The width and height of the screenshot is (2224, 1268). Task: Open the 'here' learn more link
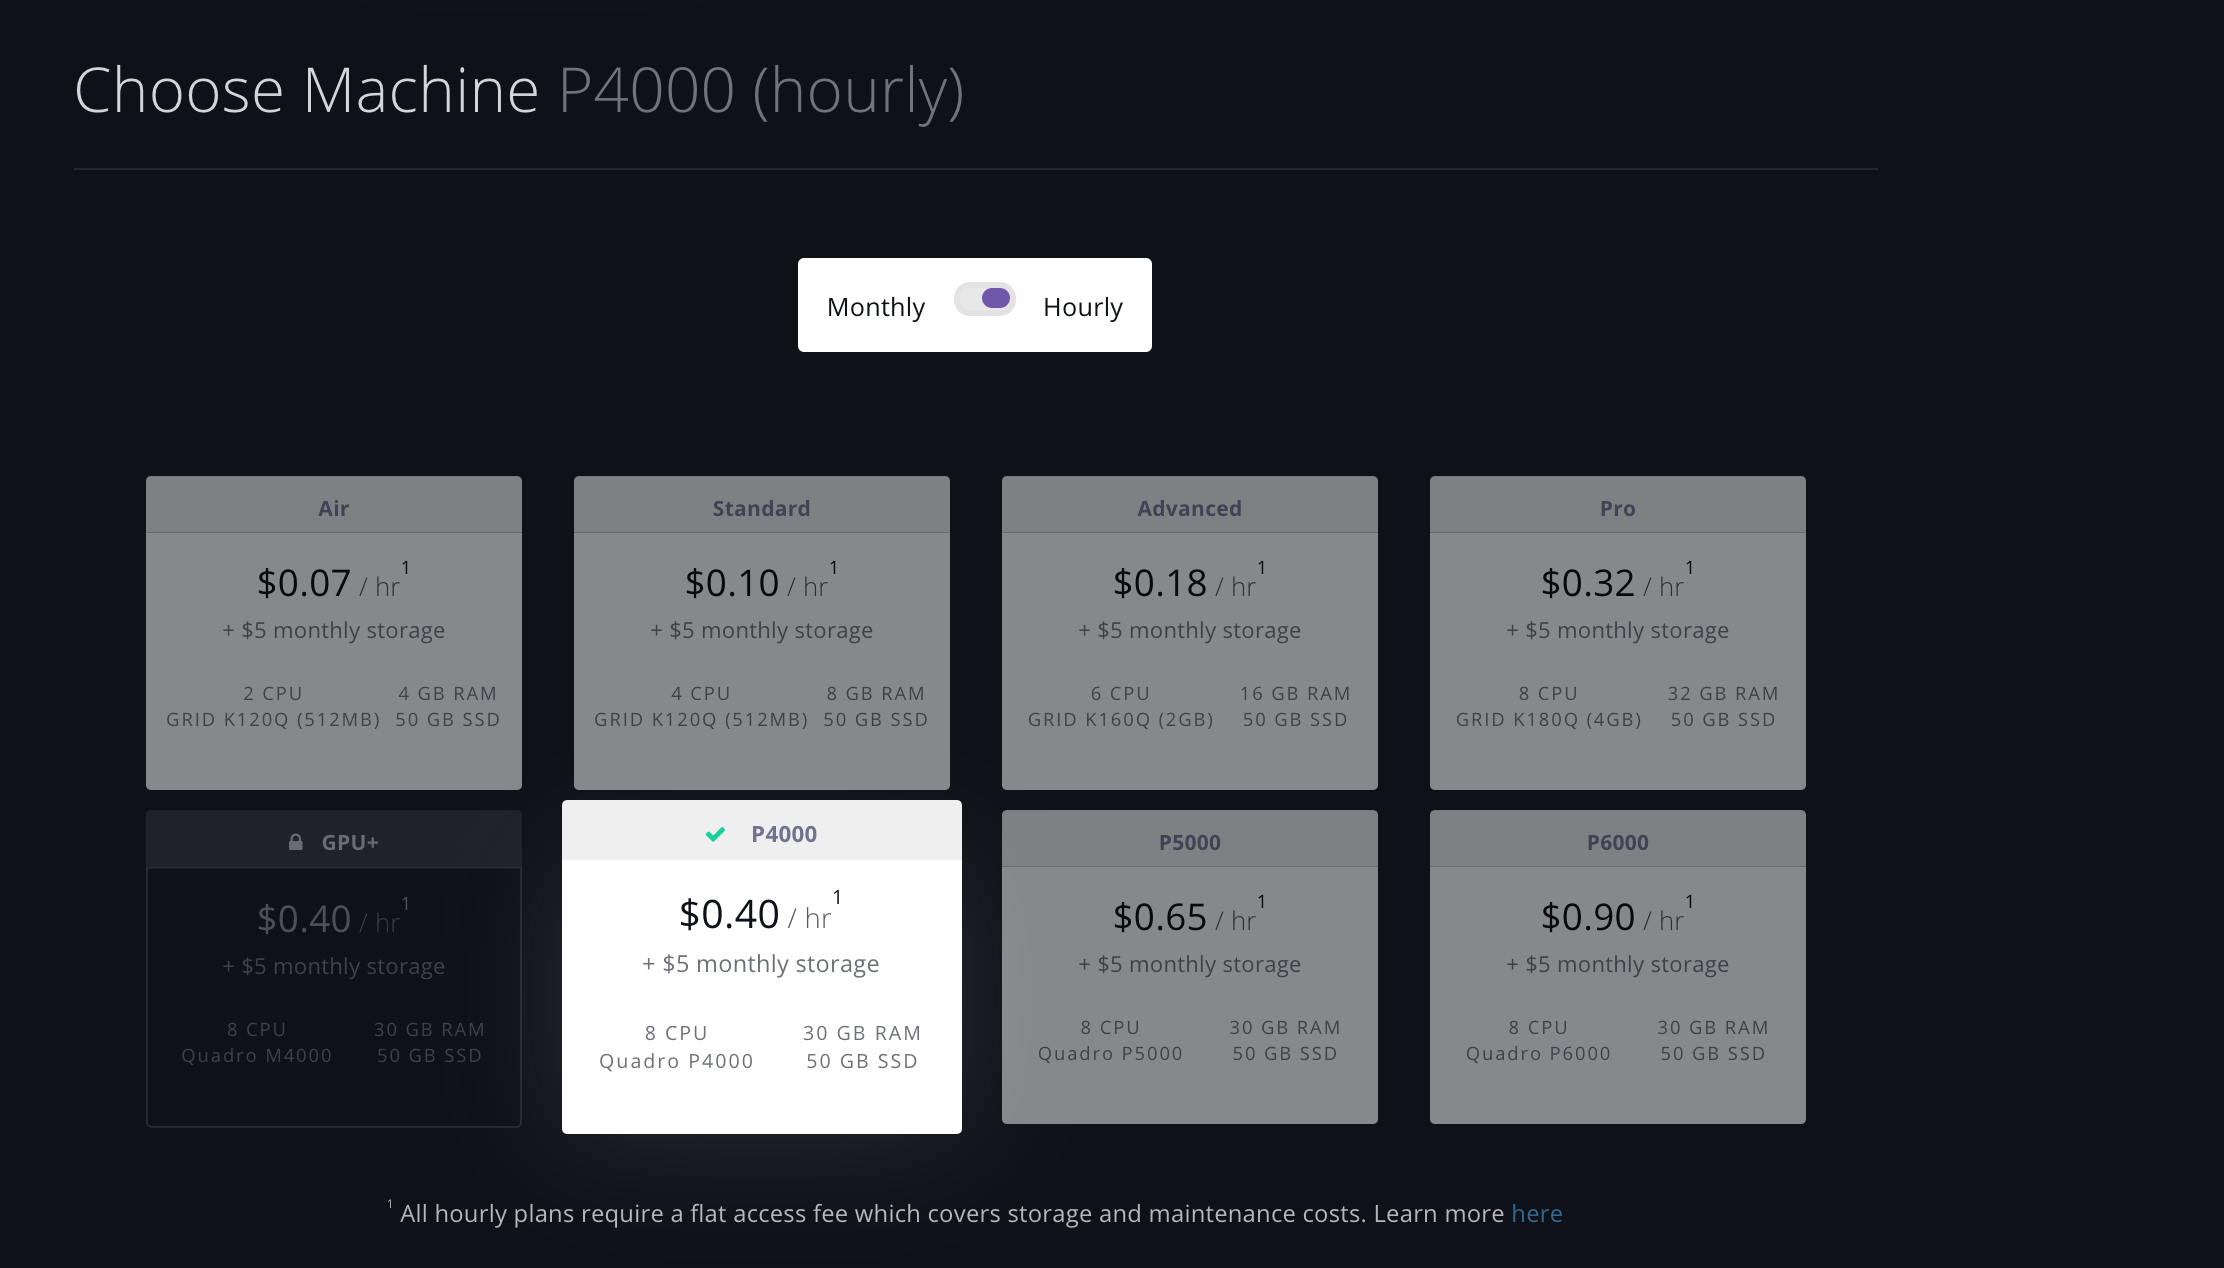point(1536,1214)
